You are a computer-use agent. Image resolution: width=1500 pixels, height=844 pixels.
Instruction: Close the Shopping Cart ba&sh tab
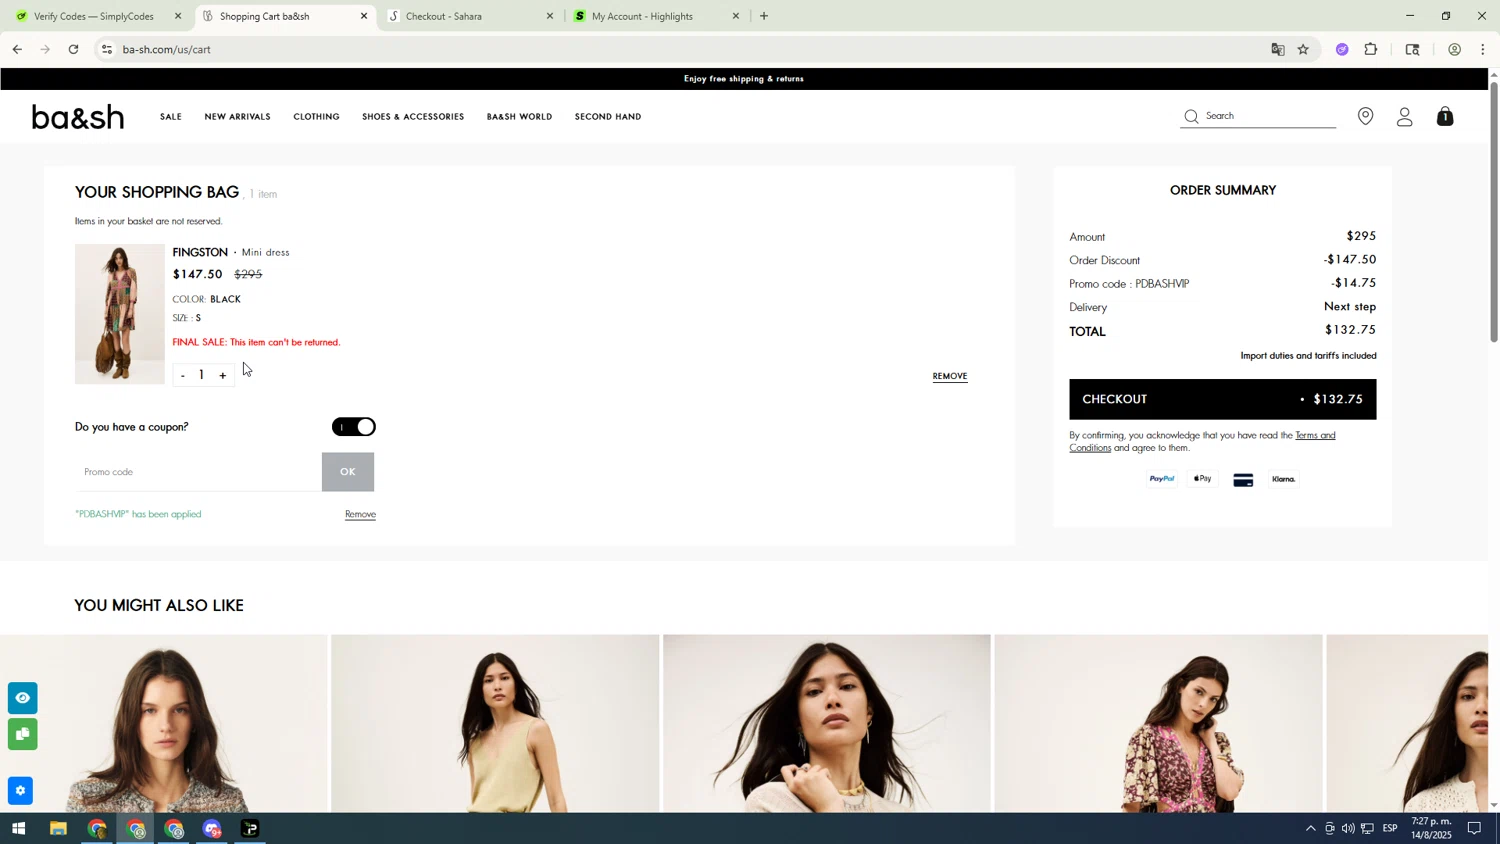point(364,16)
